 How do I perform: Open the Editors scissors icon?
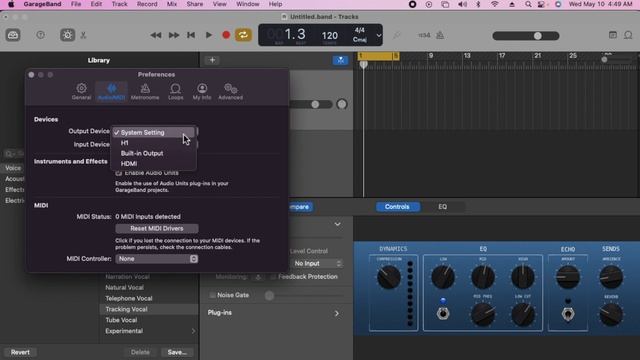[x=83, y=35]
